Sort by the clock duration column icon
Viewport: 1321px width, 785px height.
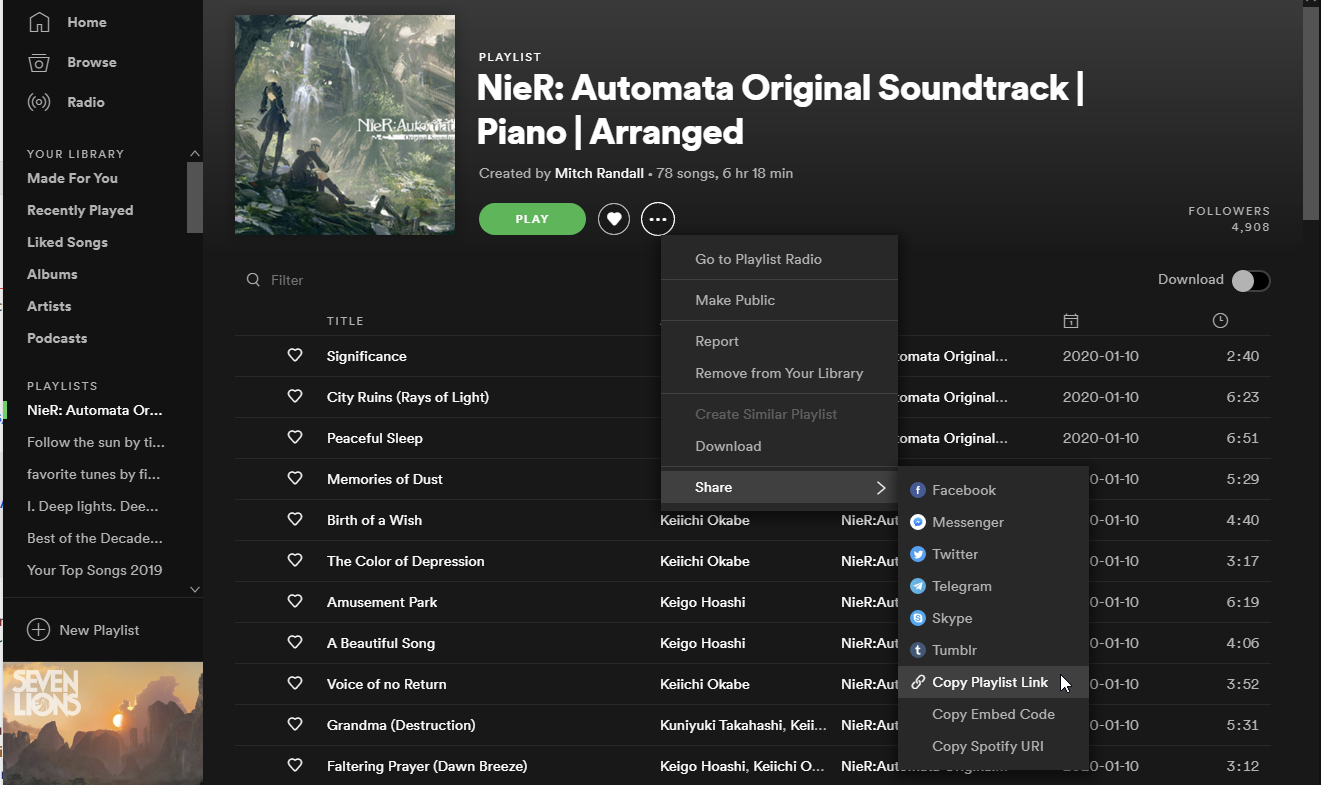click(1220, 321)
